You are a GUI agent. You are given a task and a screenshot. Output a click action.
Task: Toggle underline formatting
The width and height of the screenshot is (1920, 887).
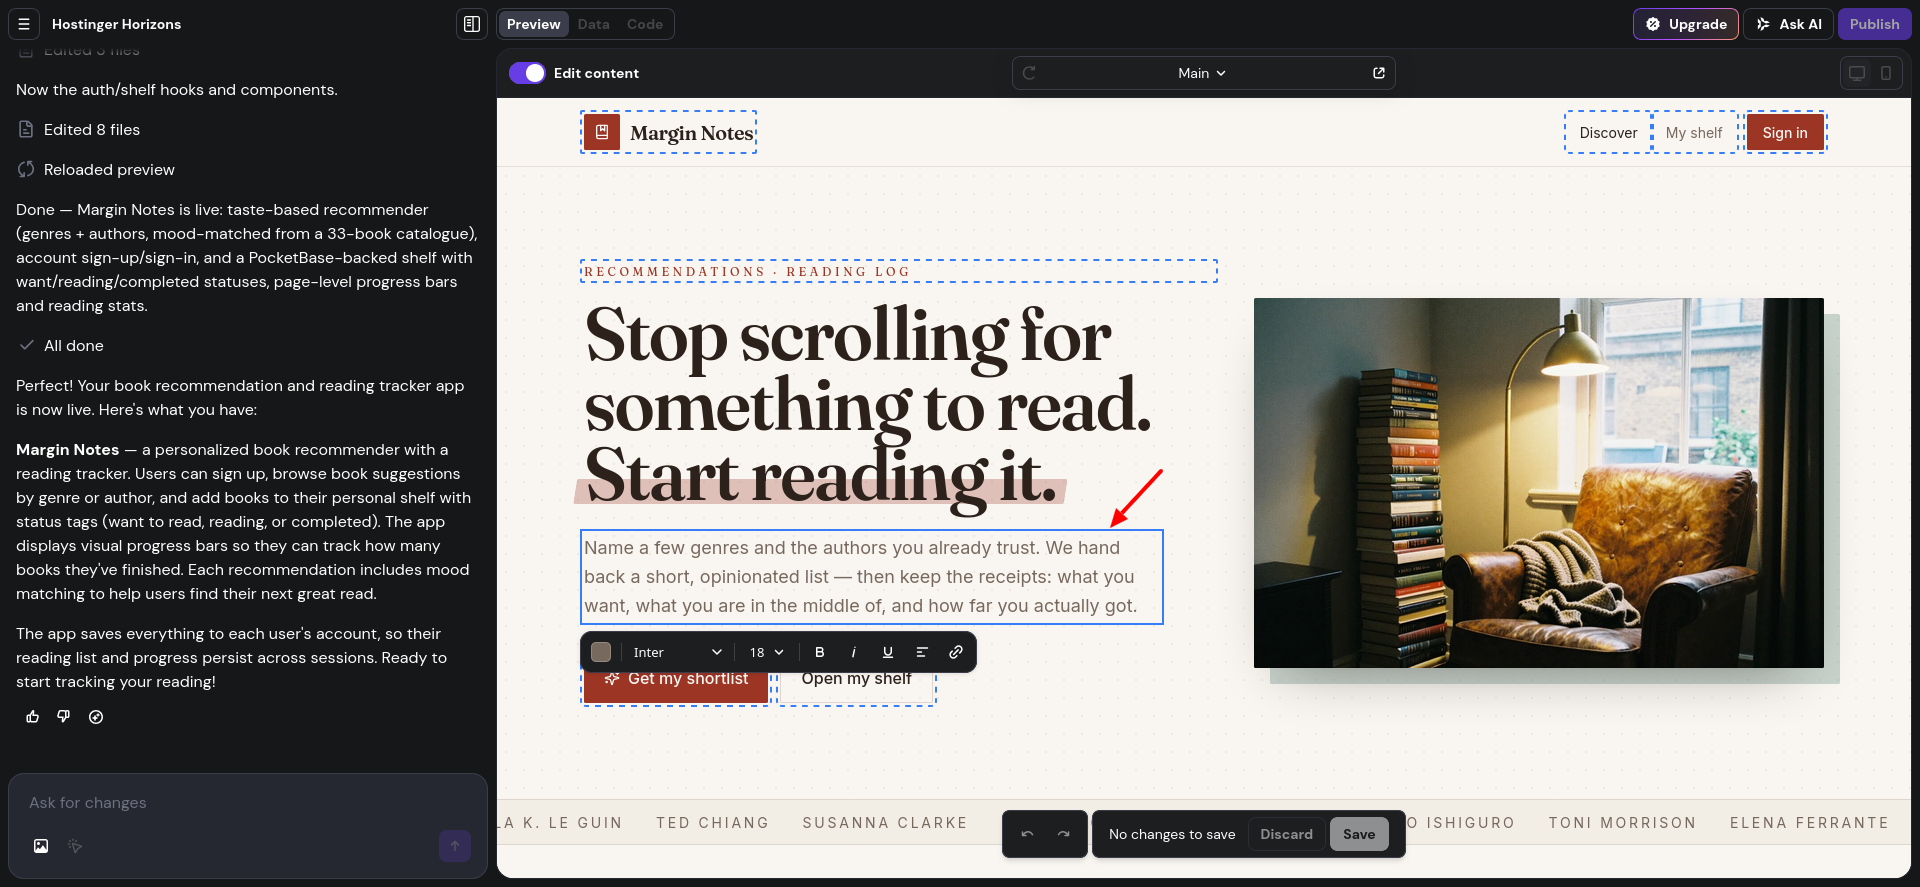tap(888, 652)
